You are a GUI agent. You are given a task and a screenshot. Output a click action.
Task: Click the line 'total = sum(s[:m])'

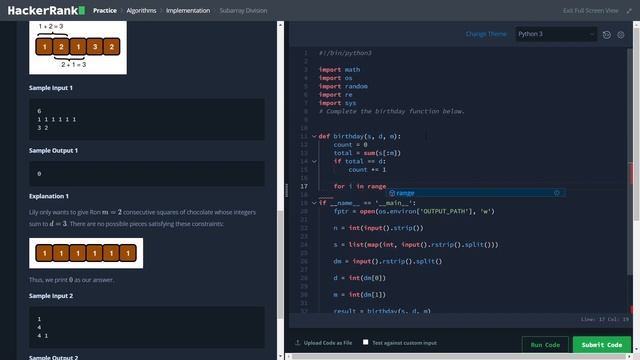point(367,153)
